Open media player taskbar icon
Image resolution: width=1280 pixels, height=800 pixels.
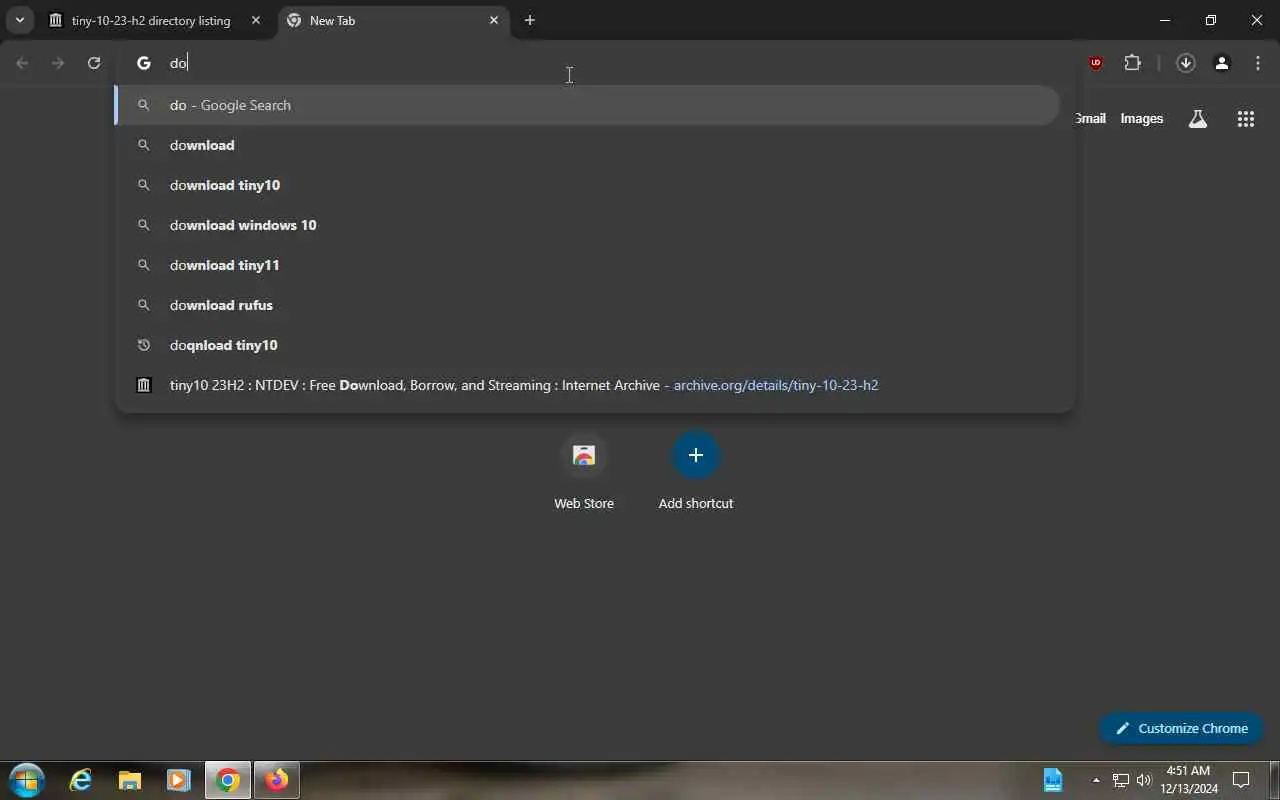coord(178,780)
